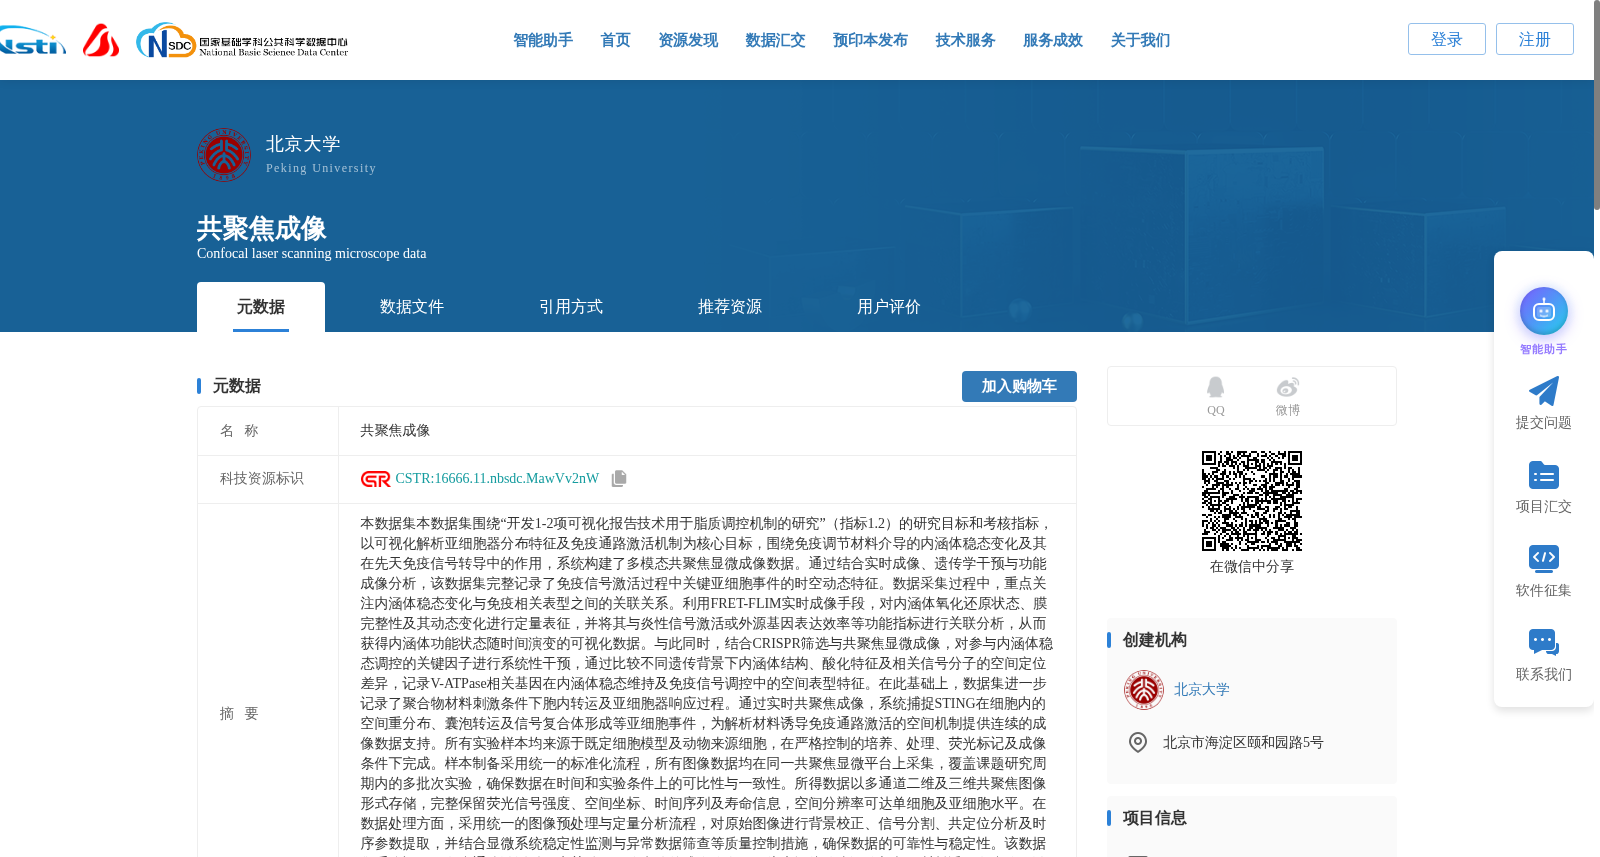This screenshot has width=1600, height=857.
Task: Go to 首页 in the navigation
Action: [615, 40]
